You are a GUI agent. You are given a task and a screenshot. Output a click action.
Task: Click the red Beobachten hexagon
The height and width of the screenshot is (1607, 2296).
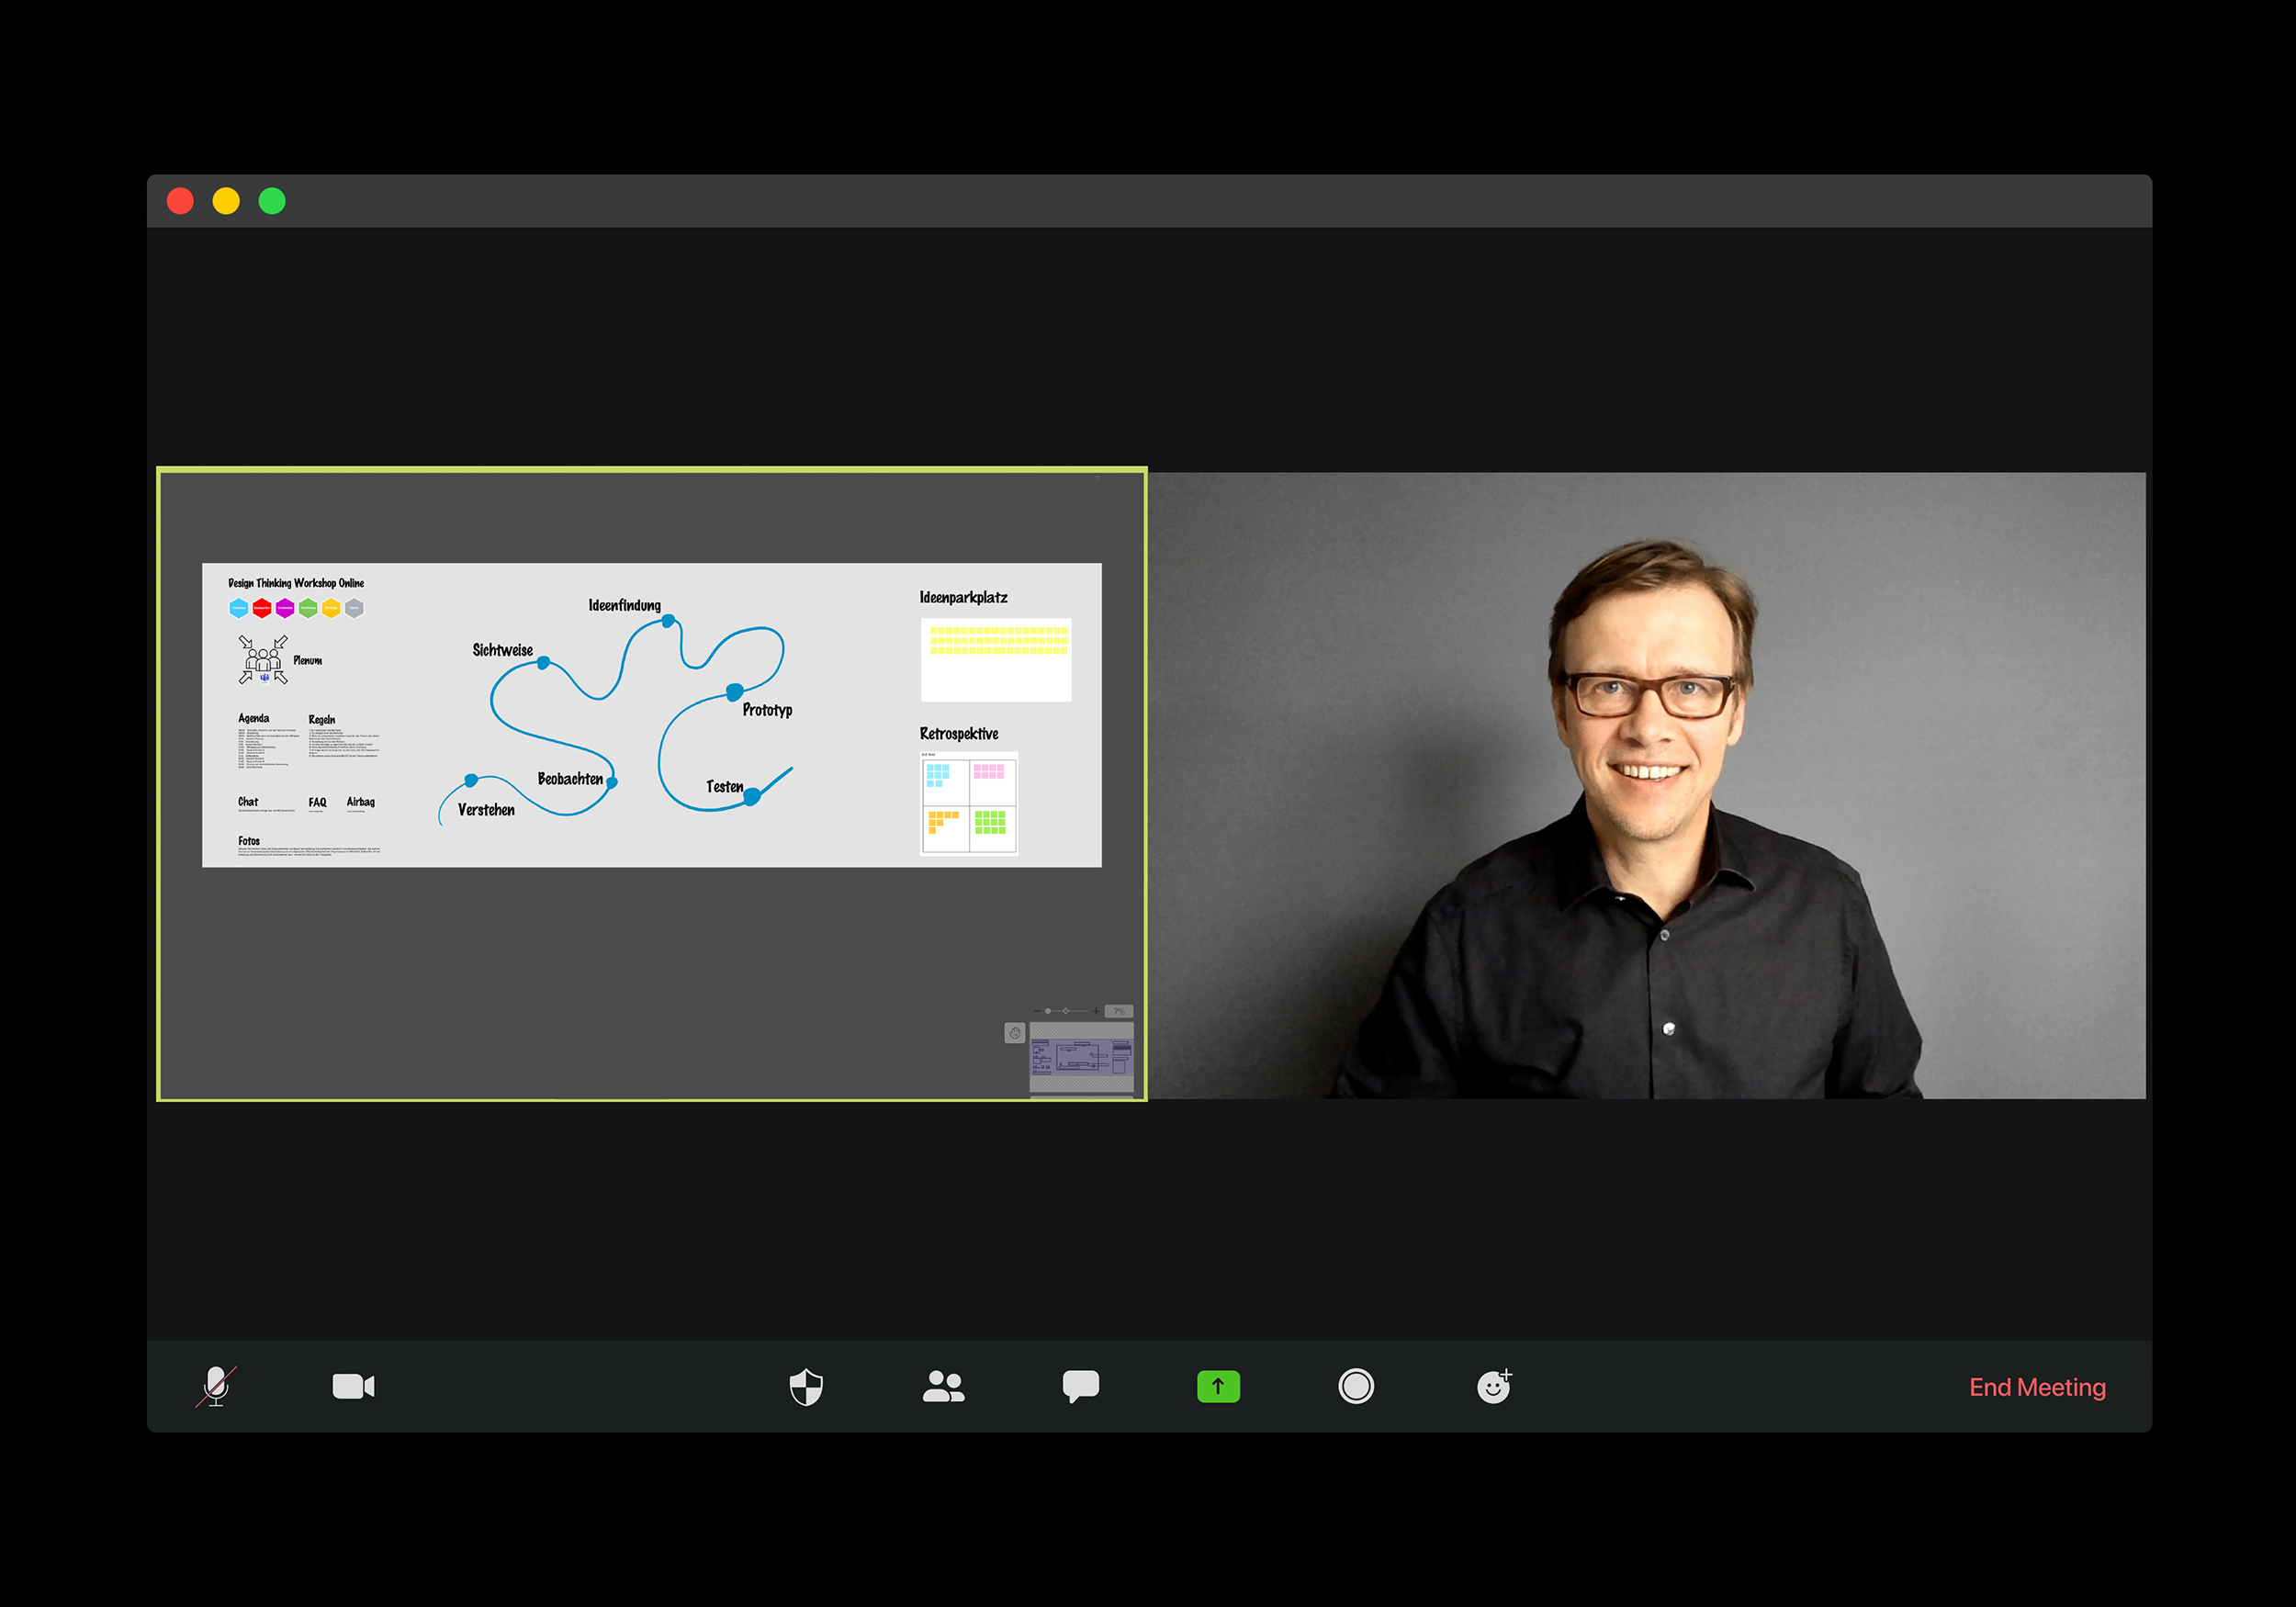pyautogui.click(x=262, y=608)
